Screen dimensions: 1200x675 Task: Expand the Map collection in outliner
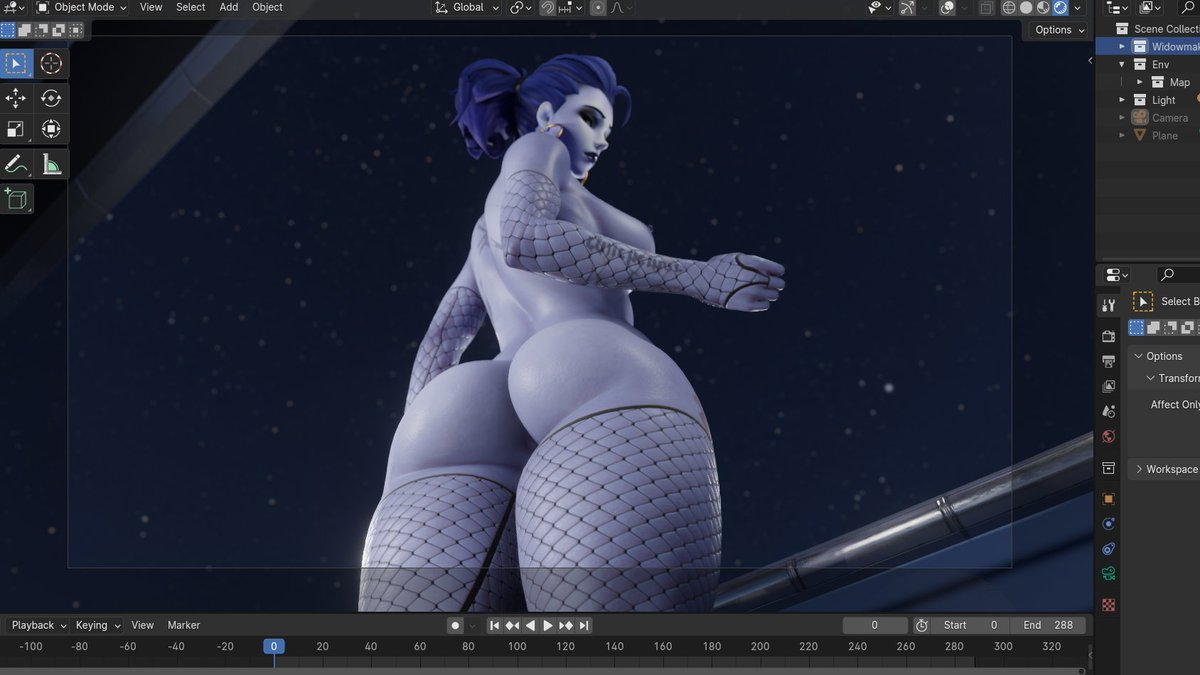coord(1138,82)
